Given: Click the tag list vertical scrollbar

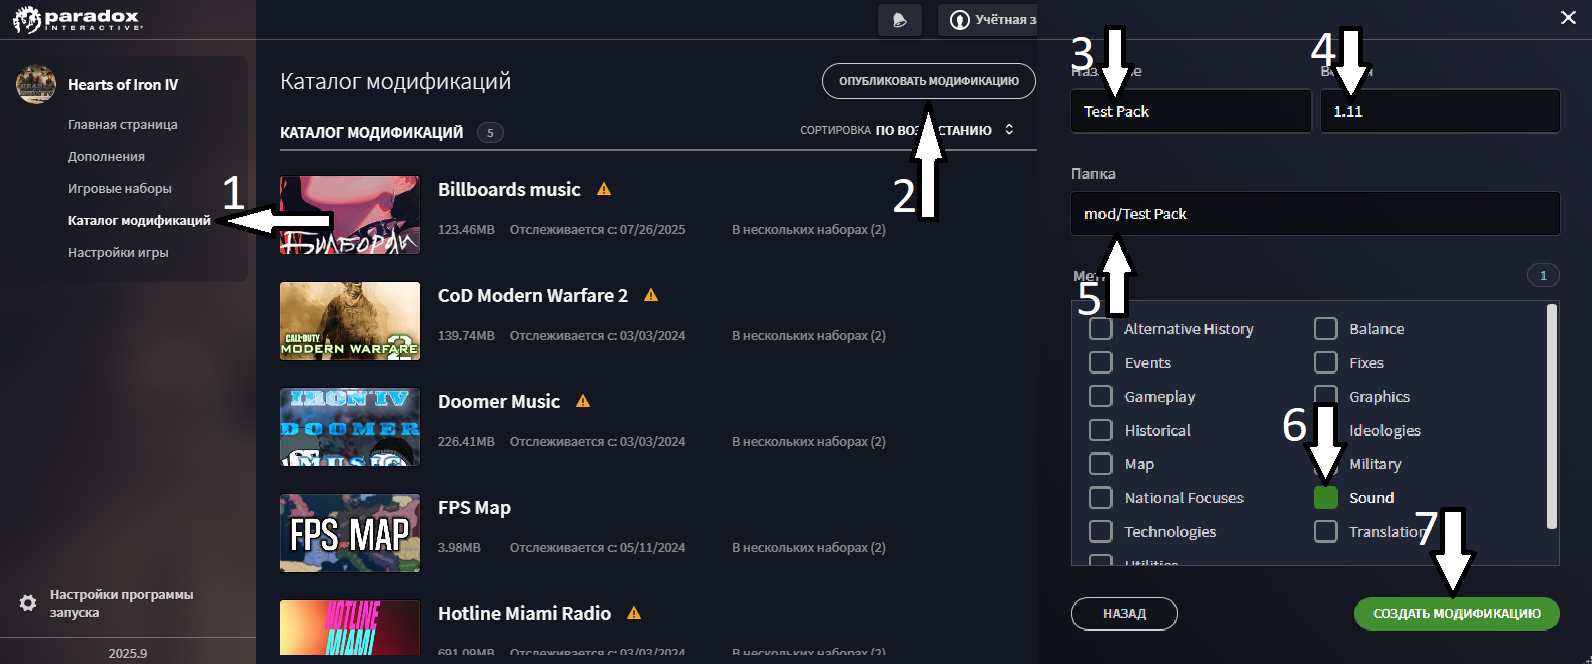Looking at the screenshot, I should pos(1552,416).
